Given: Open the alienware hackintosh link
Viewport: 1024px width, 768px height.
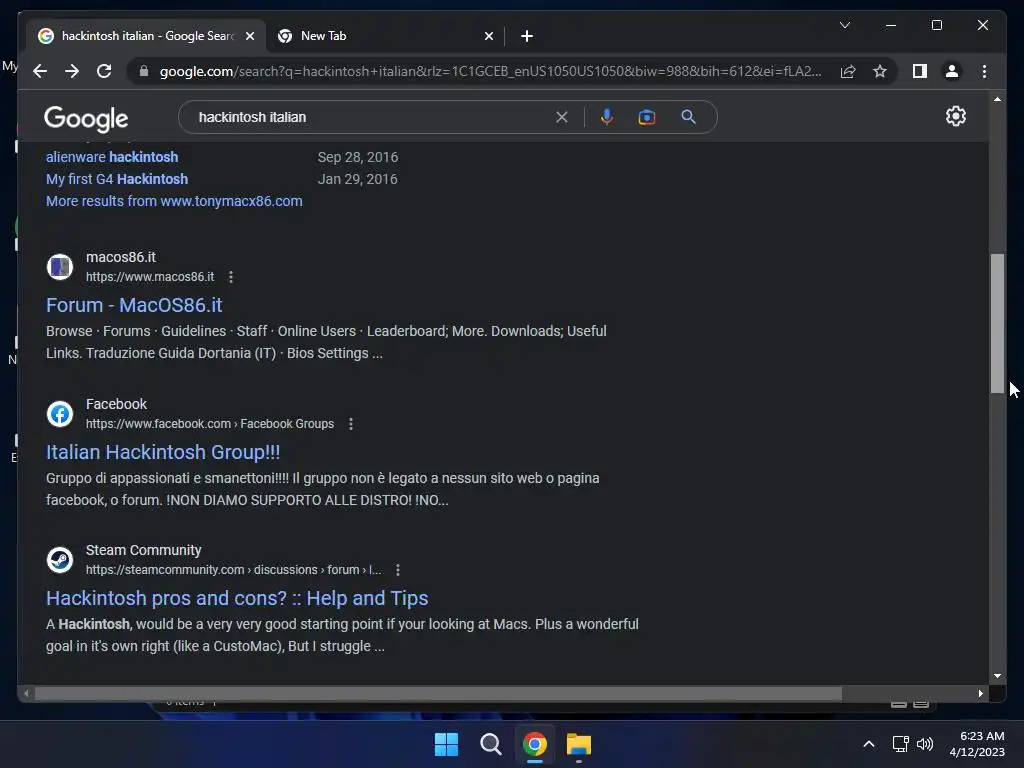Looking at the screenshot, I should click(112, 157).
